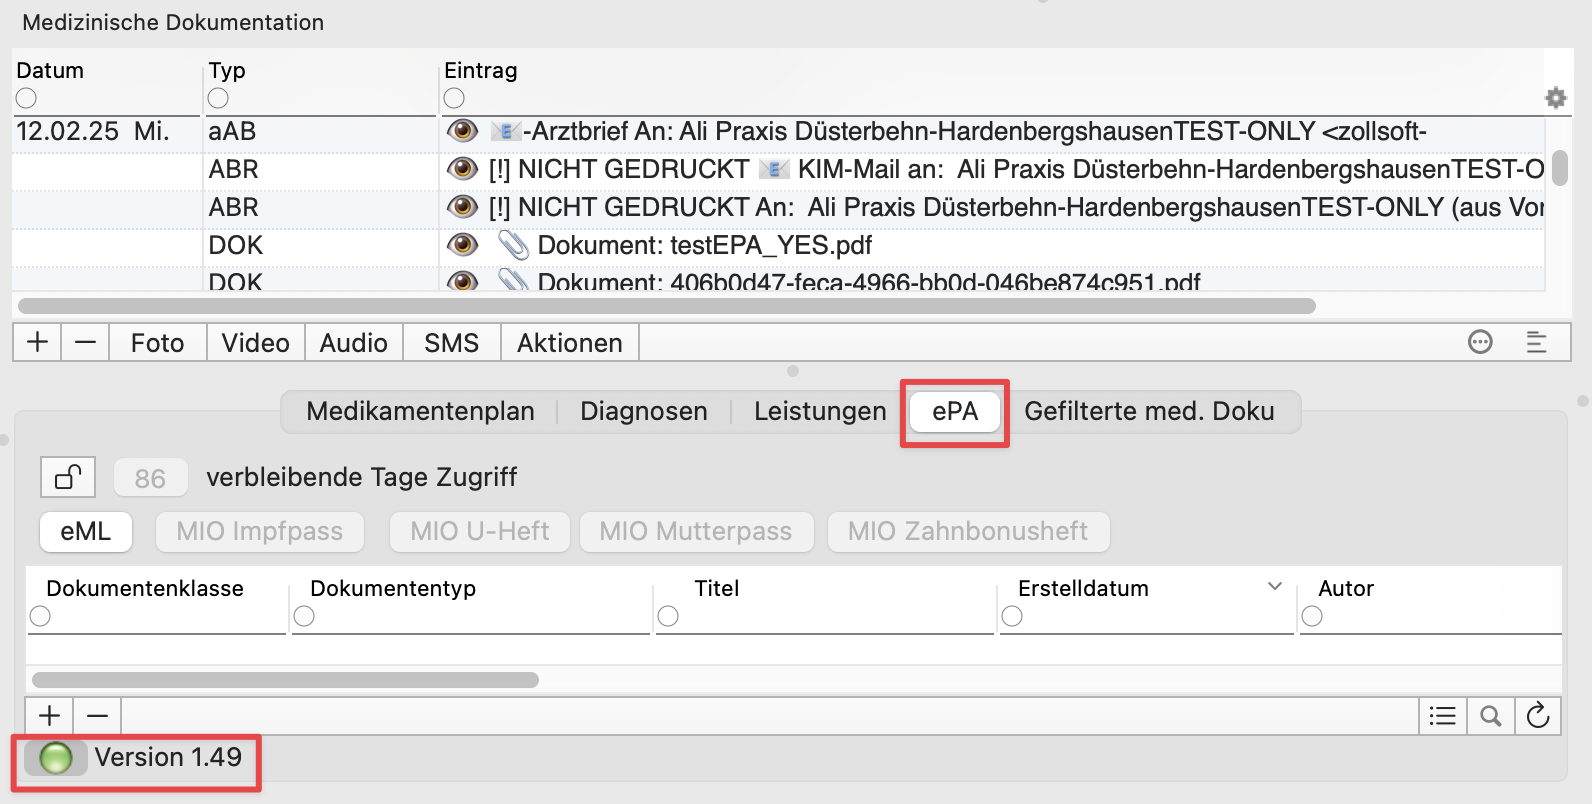Remove documentation entry with minus button
This screenshot has width=1592, height=804.
point(86,342)
